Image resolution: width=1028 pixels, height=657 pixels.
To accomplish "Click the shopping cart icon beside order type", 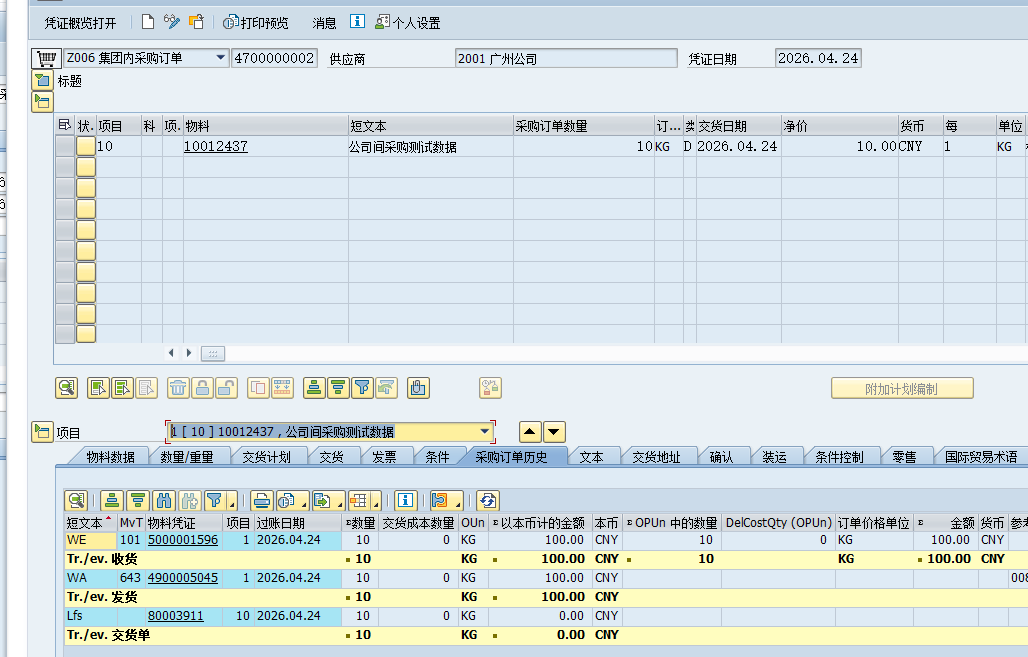I will [x=46, y=58].
